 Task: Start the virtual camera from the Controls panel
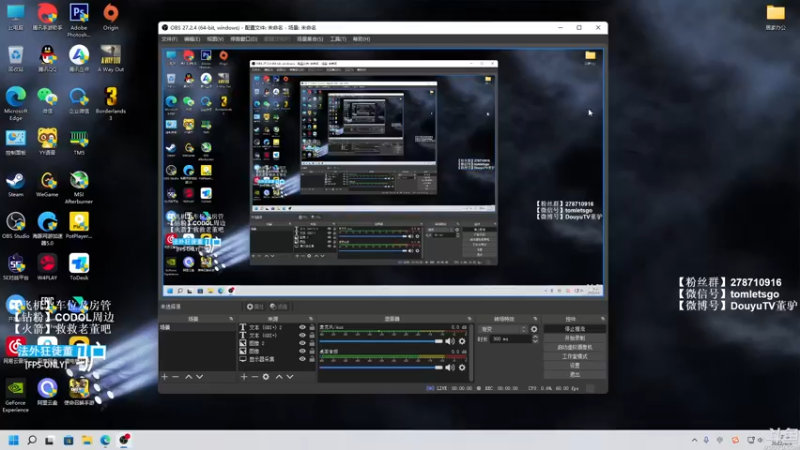(x=574, y=347)
